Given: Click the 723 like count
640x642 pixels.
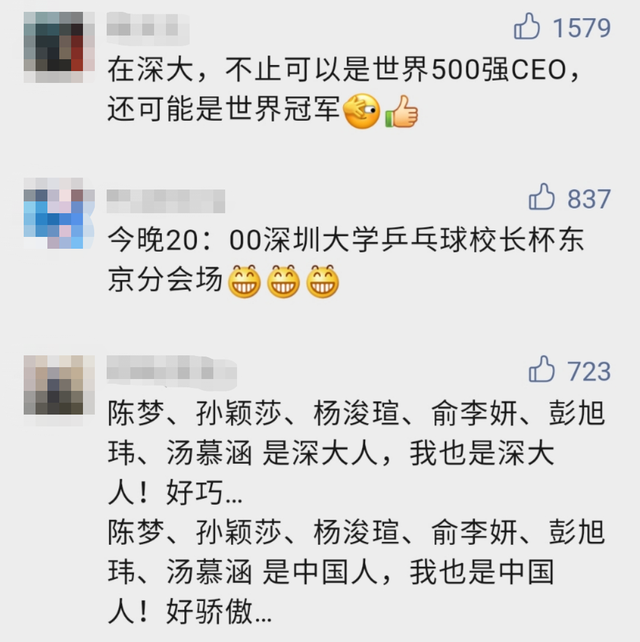Looking at the screenshot, I should [x=589, y=371].
